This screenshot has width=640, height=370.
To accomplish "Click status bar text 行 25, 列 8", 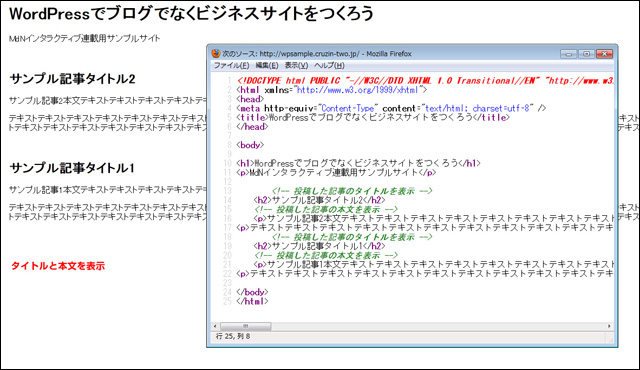I will pos(233,337).
